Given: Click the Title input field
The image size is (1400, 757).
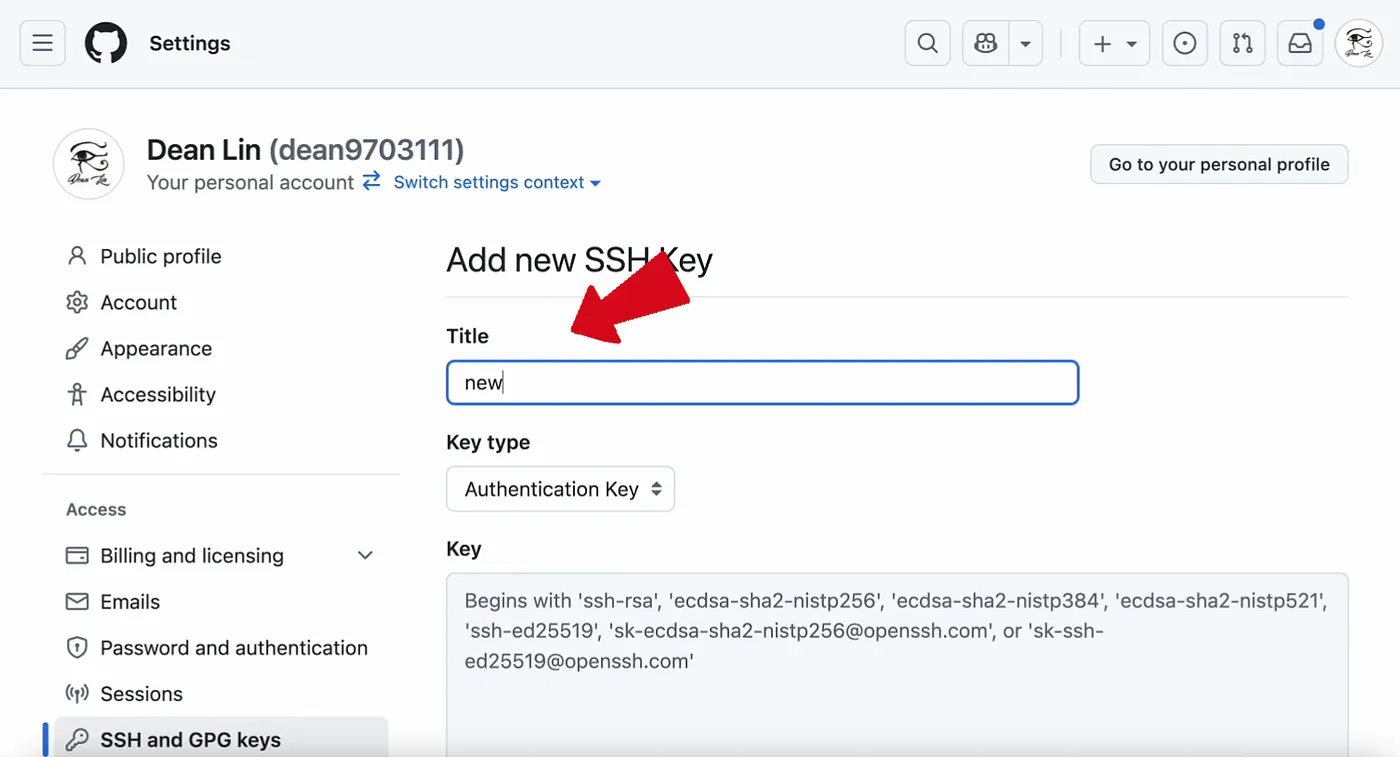Looking at the screenshot, I should [762, 383].
